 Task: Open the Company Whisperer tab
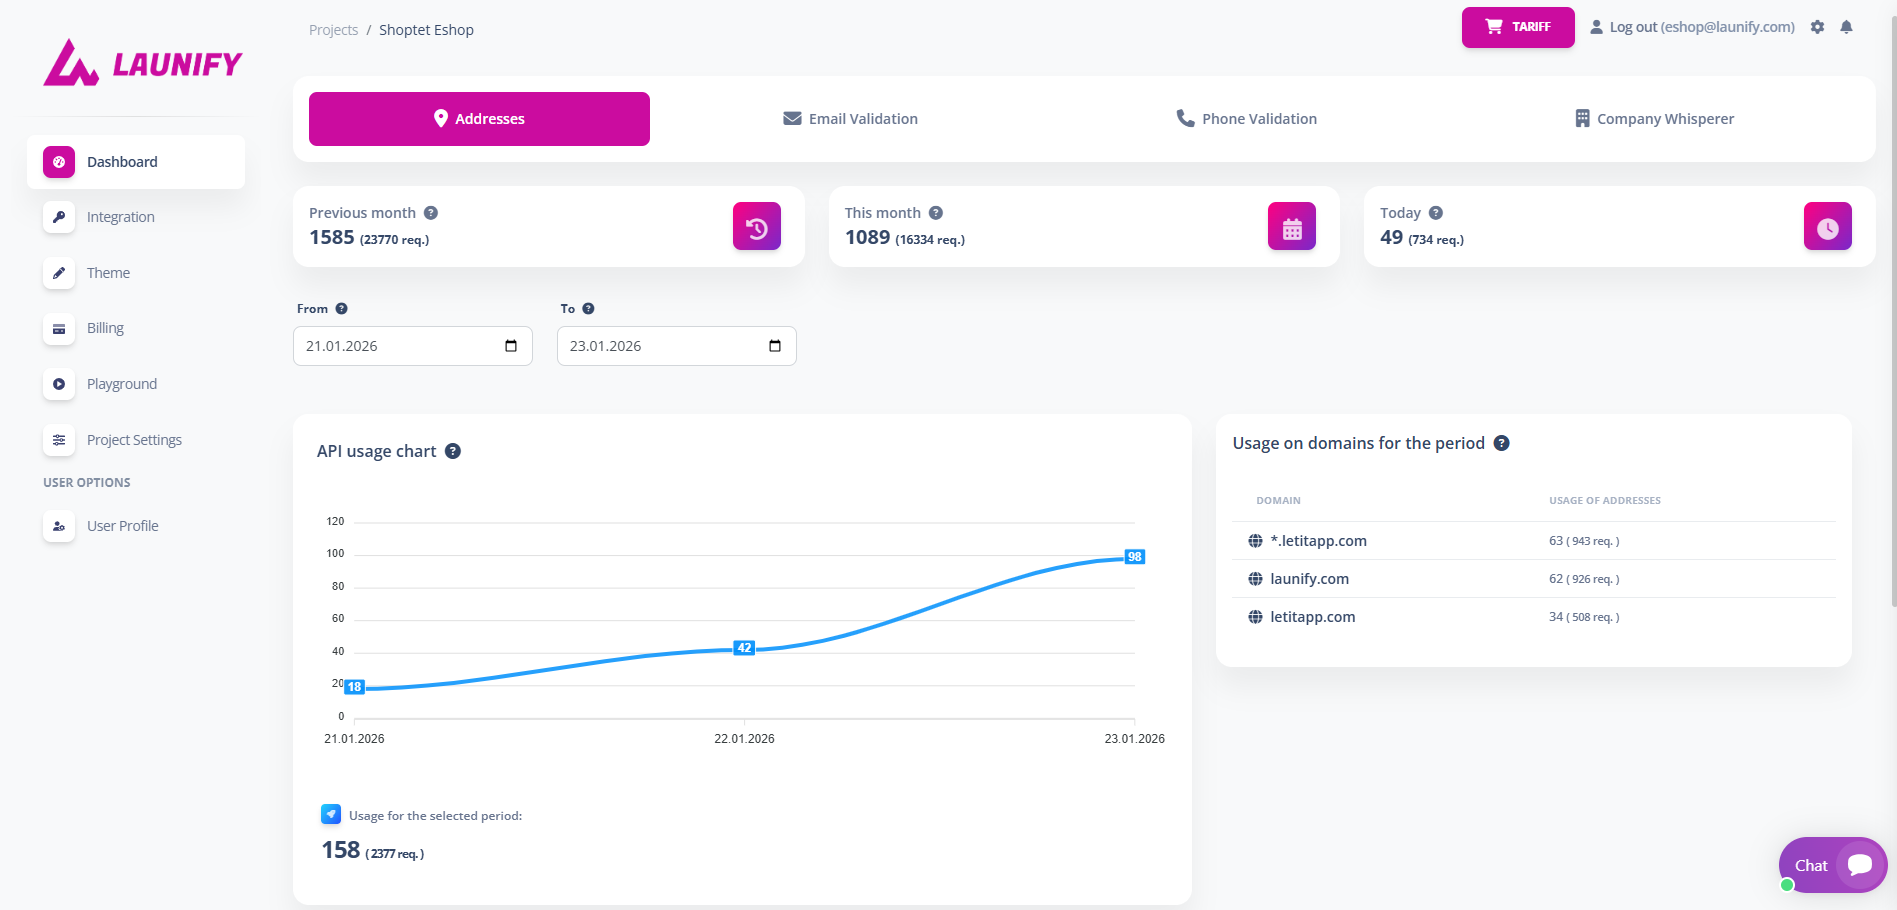coord(1654,119)
